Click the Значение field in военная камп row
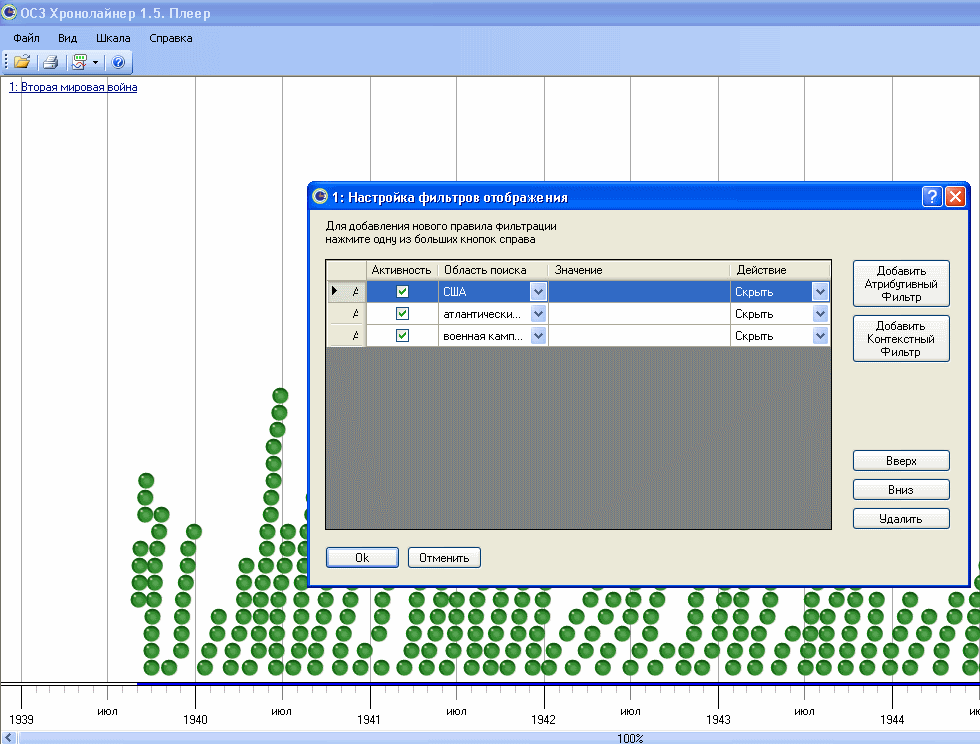Image resolution: width=980 pixels, height=744 pixels. coord(639,336)
